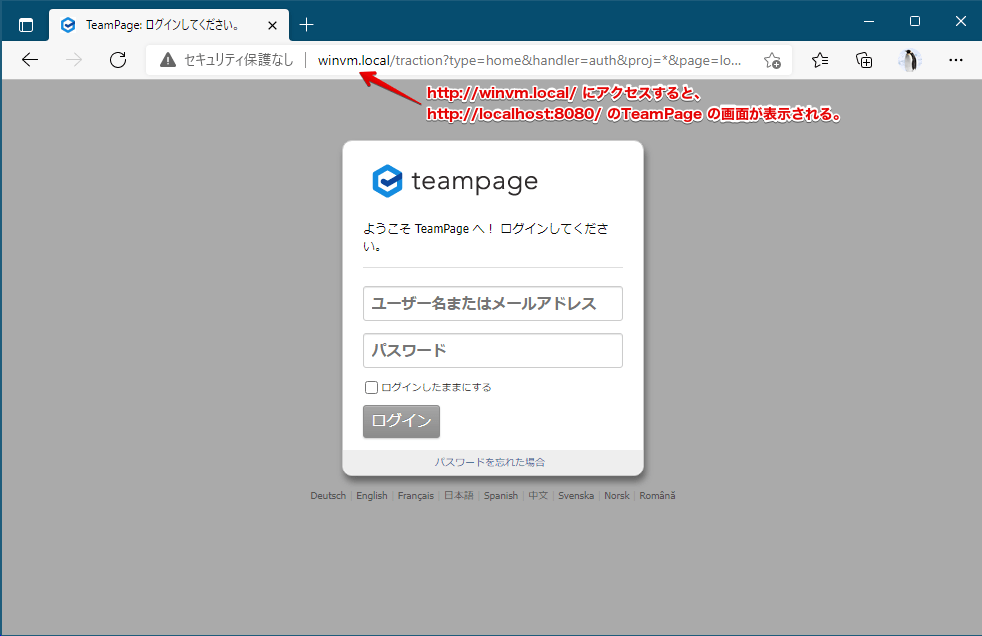The height and width of the screenshot is (636, 982).
Task: Click the address bar URL text
Action: 530,60
